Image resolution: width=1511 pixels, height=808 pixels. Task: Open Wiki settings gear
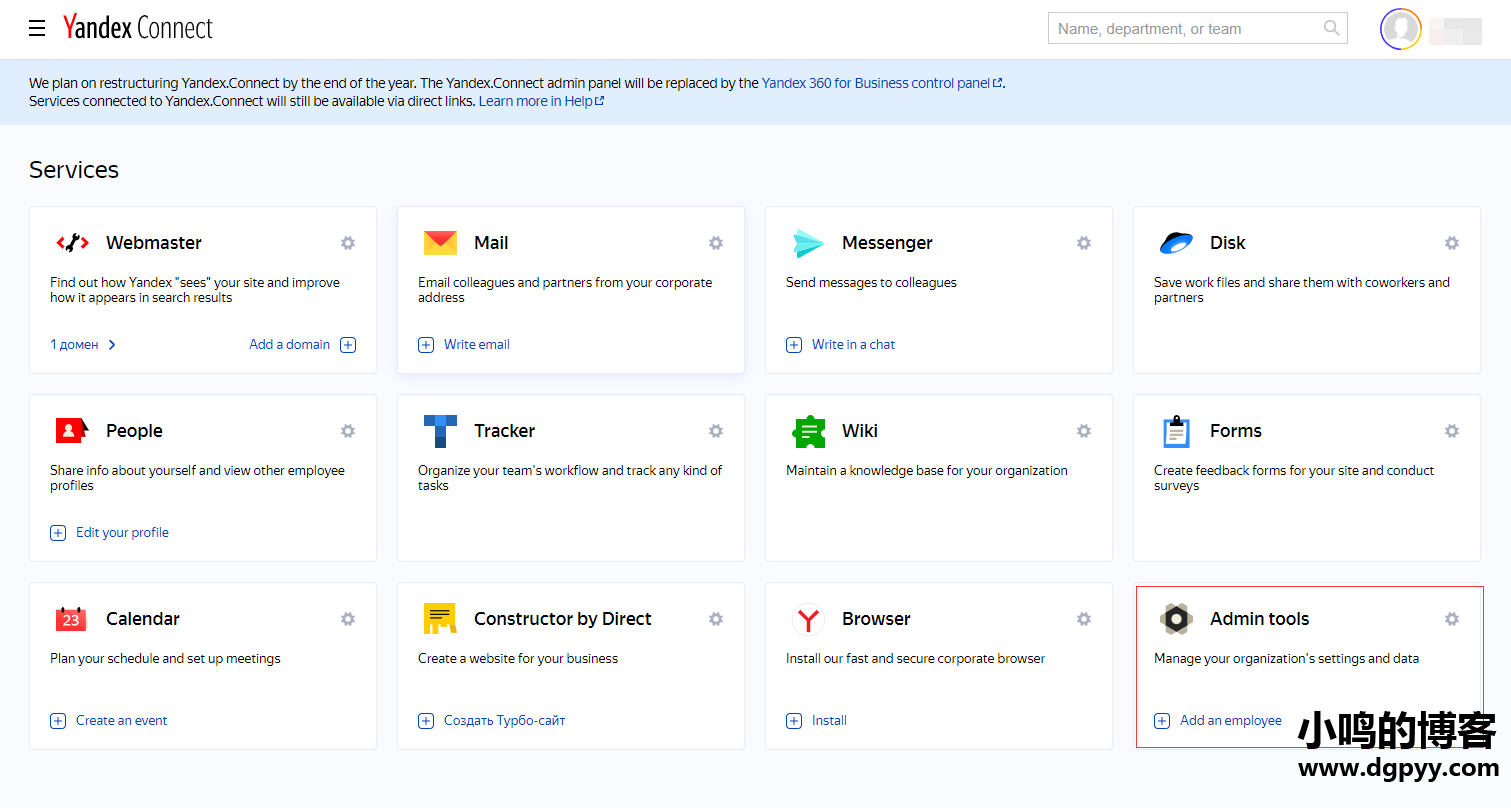click(1084, 431)
